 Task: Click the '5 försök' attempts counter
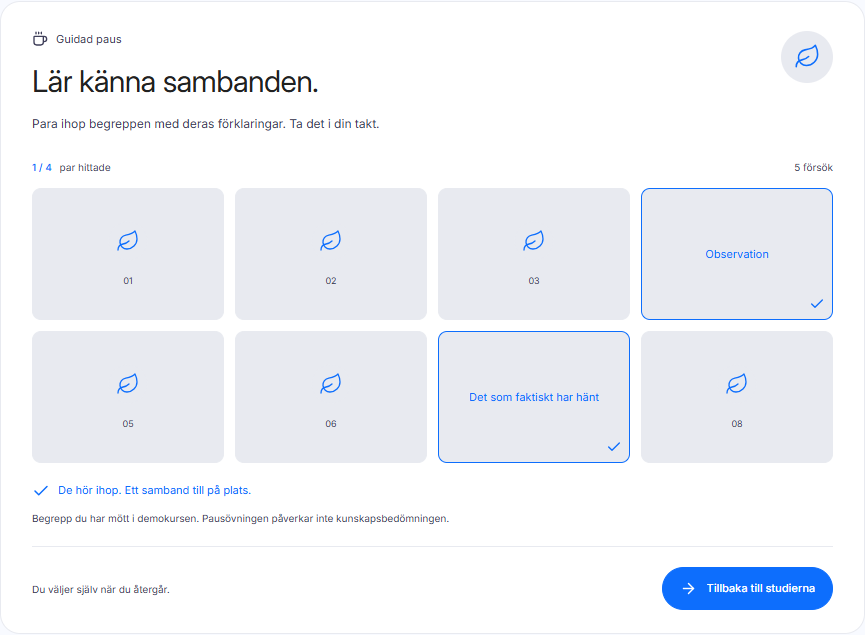pos(813,167)
